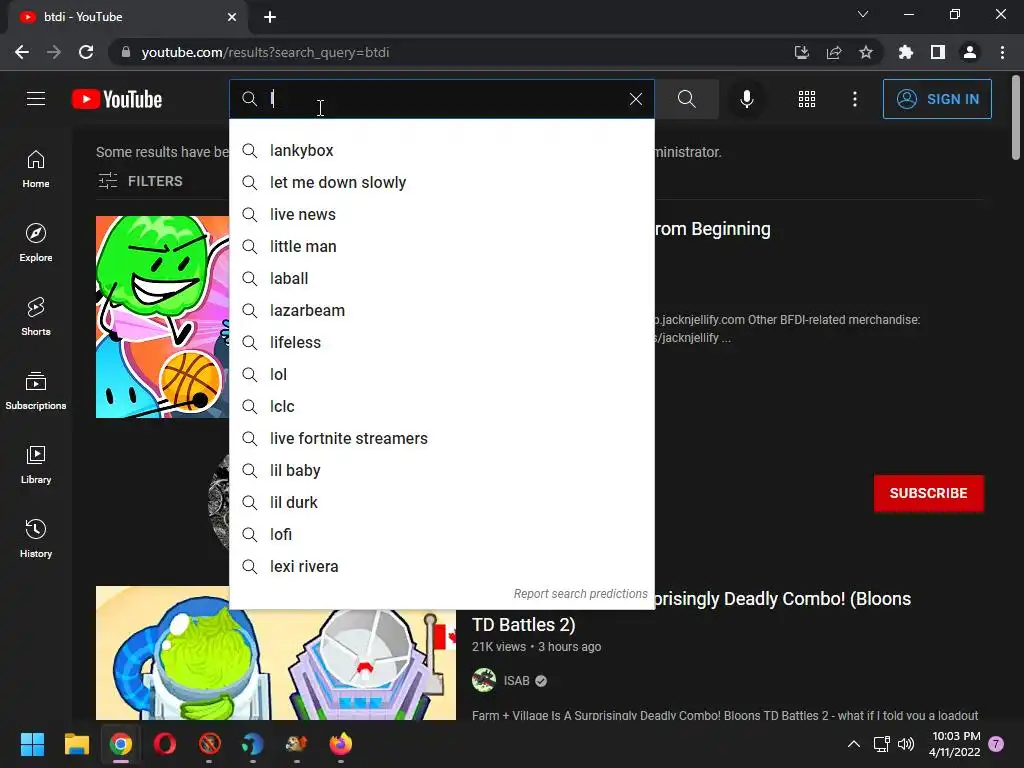Click the address bar URL
Image resolution: width=1024 pixels, height=768 pixels.
(265, 52)
